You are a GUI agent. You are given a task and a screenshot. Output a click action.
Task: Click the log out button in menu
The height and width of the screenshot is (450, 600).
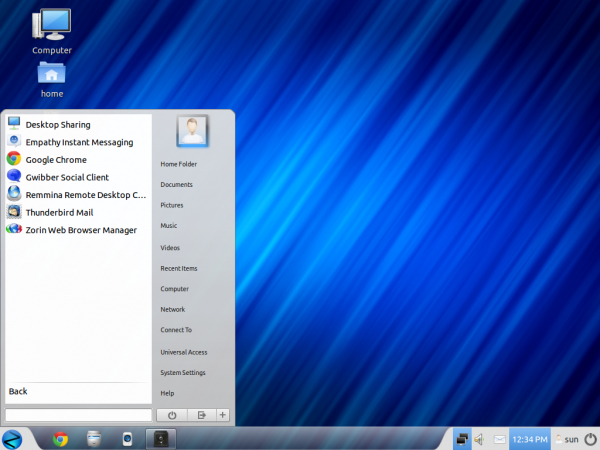pos(202,415)
